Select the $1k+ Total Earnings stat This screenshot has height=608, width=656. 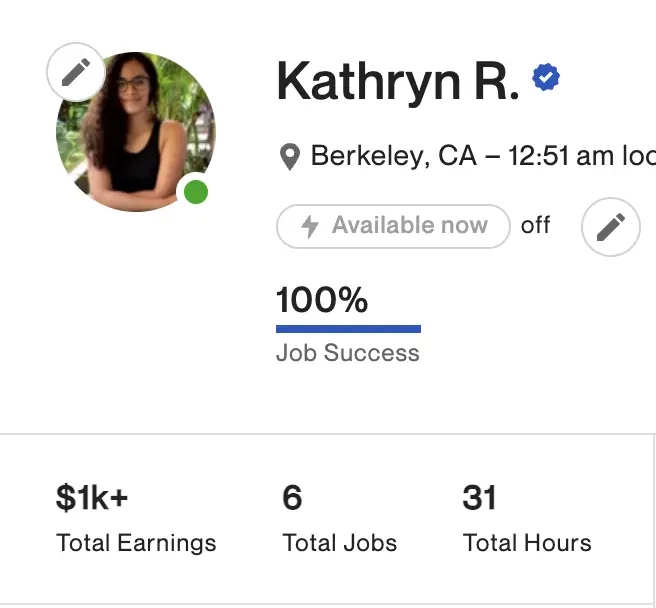tap(136, 519)
